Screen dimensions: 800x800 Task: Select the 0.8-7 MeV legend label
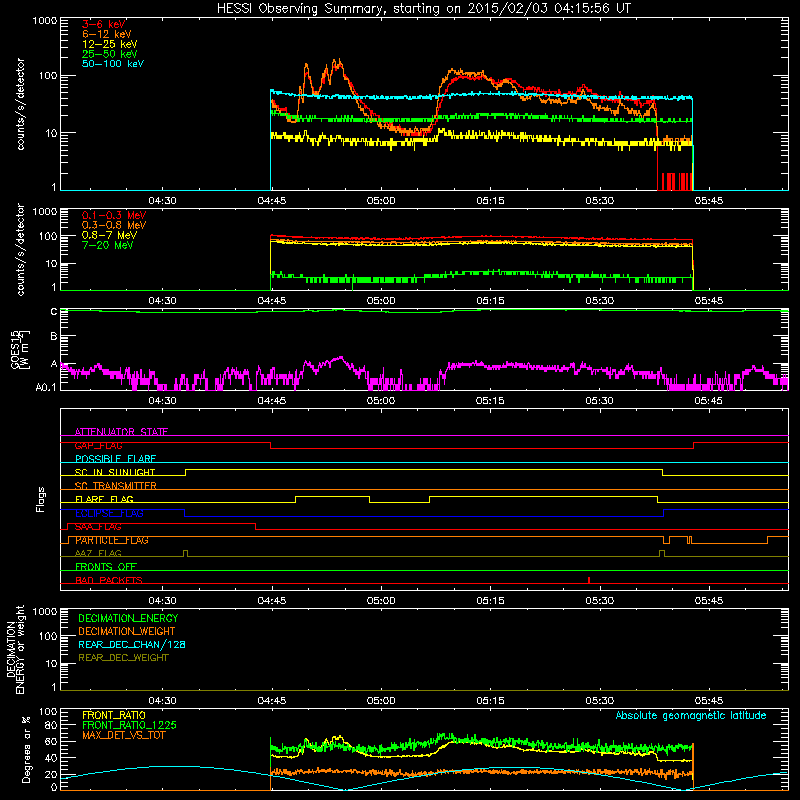(x=109, y=235)
